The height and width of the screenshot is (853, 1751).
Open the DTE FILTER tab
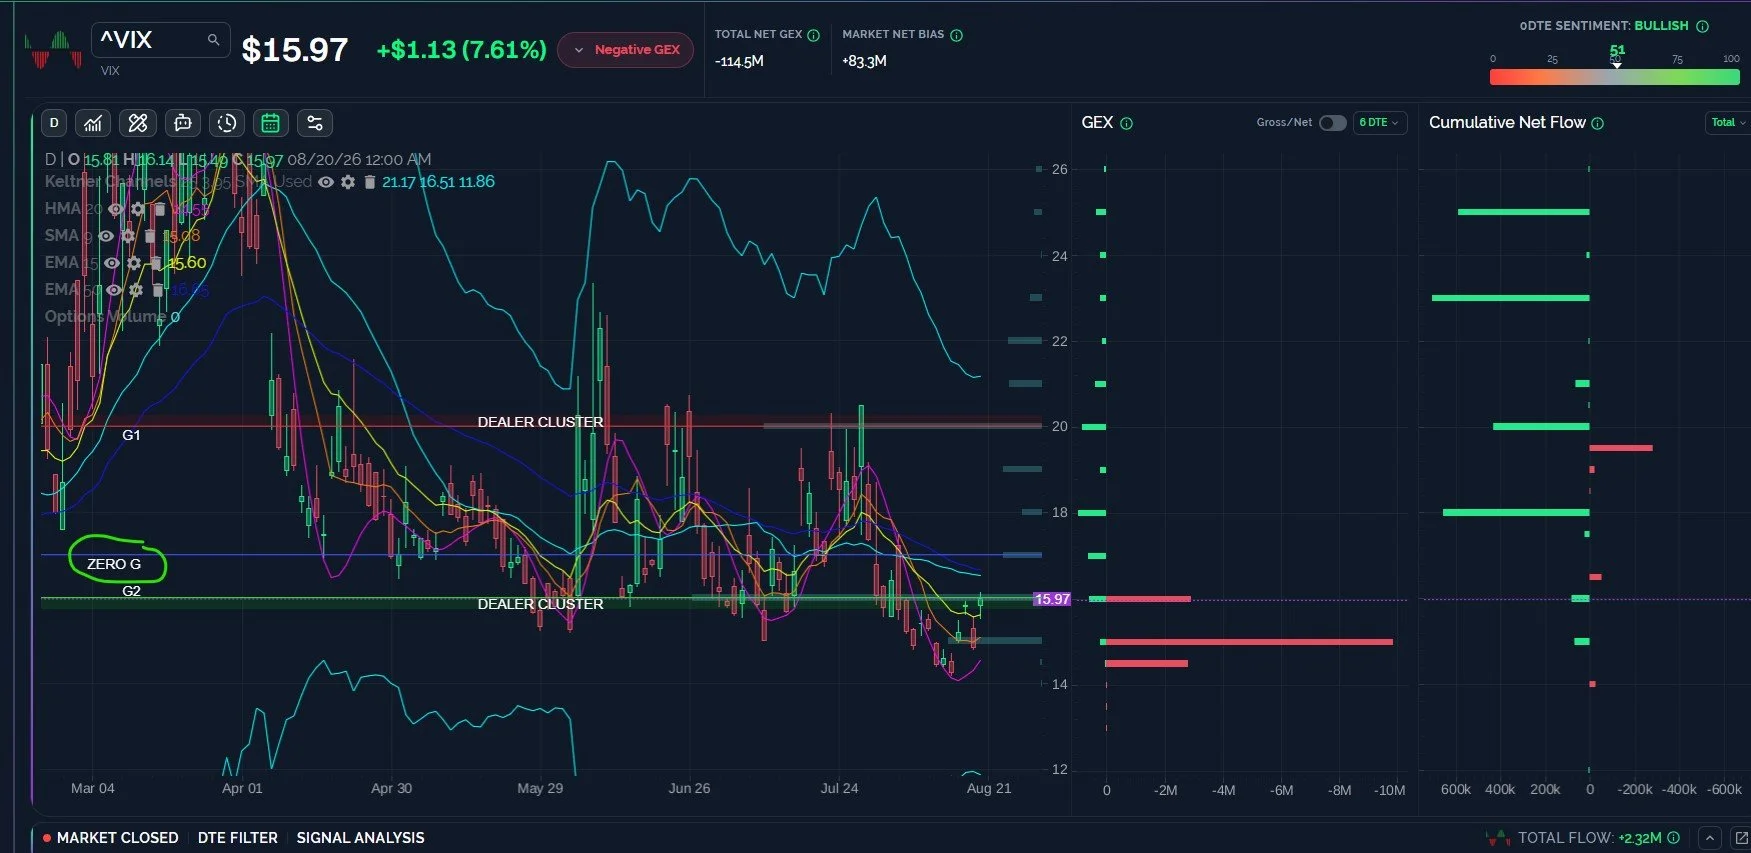[238, 838]
